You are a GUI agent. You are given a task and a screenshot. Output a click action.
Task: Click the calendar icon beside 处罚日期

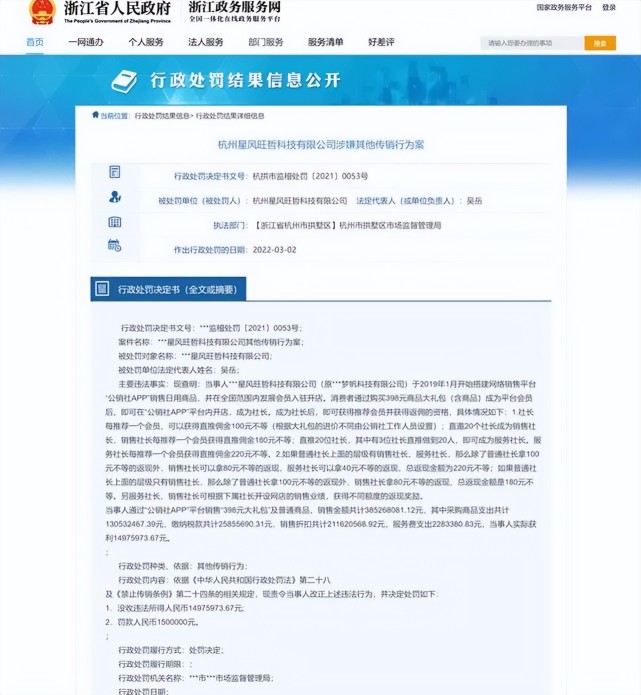(x=115, y=245)
